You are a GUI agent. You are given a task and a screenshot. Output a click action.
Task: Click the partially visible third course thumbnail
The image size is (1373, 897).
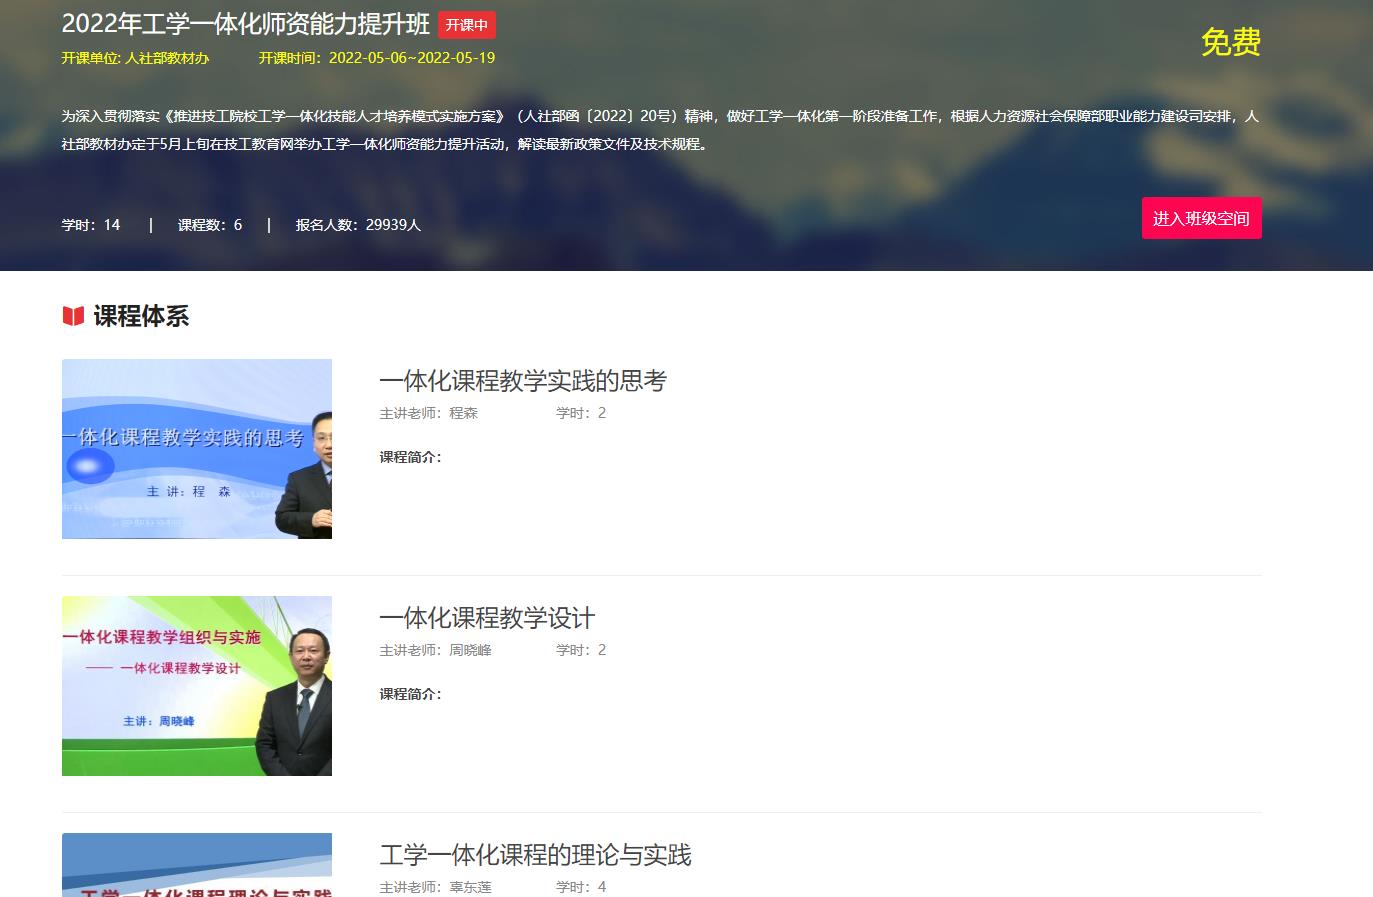click(x=197, y=866)
